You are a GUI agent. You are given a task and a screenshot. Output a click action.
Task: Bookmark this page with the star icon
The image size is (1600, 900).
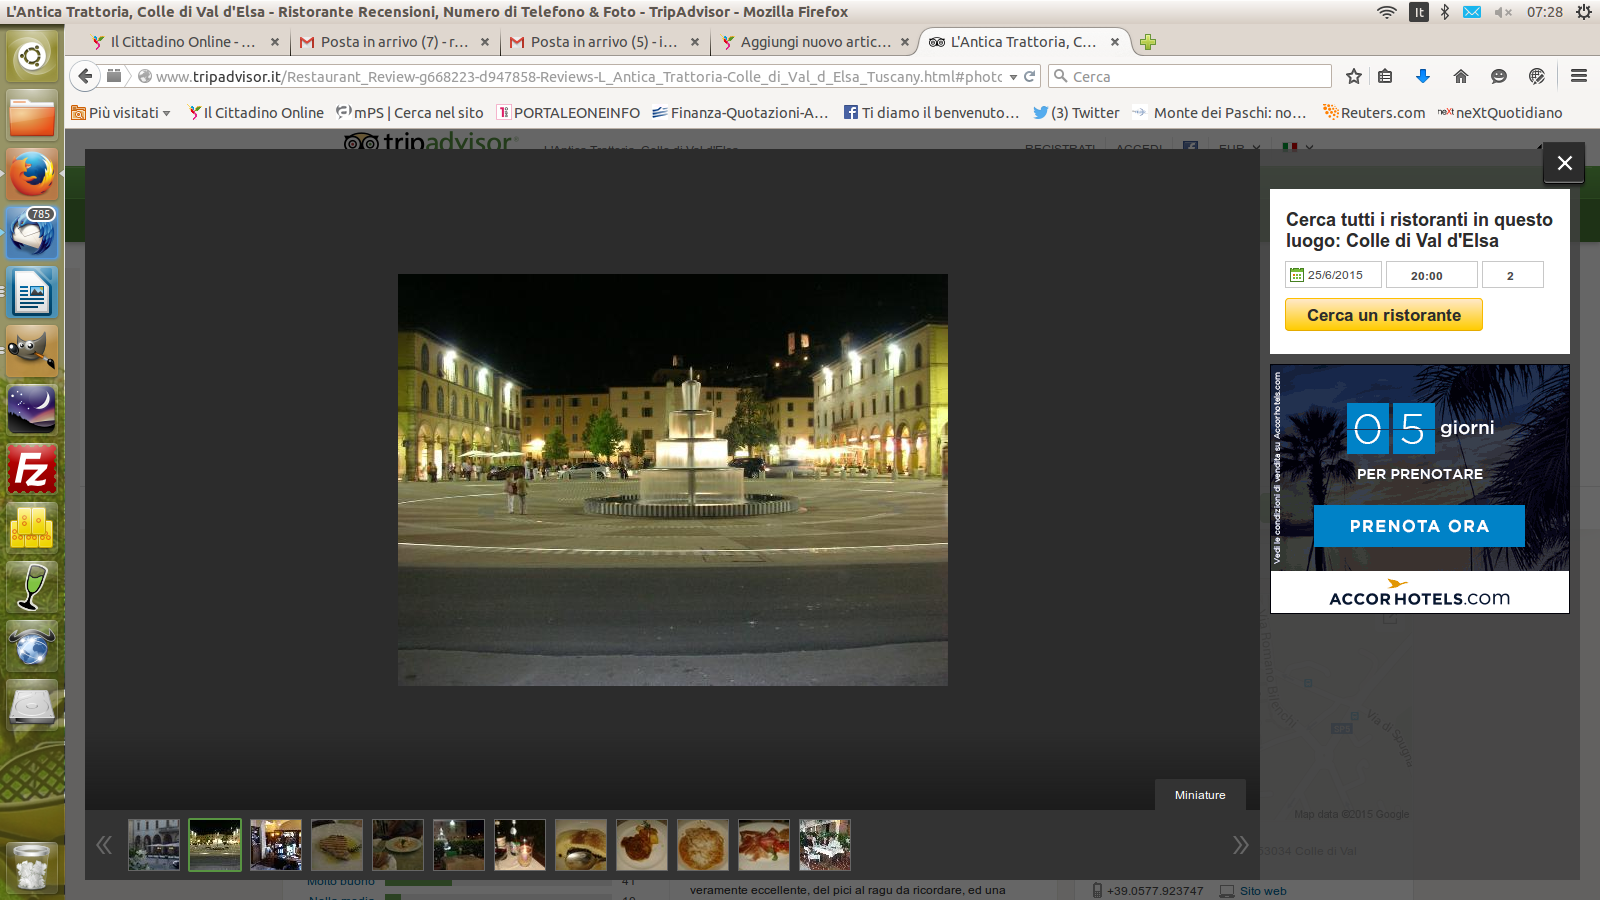(x=1354, y=76)
